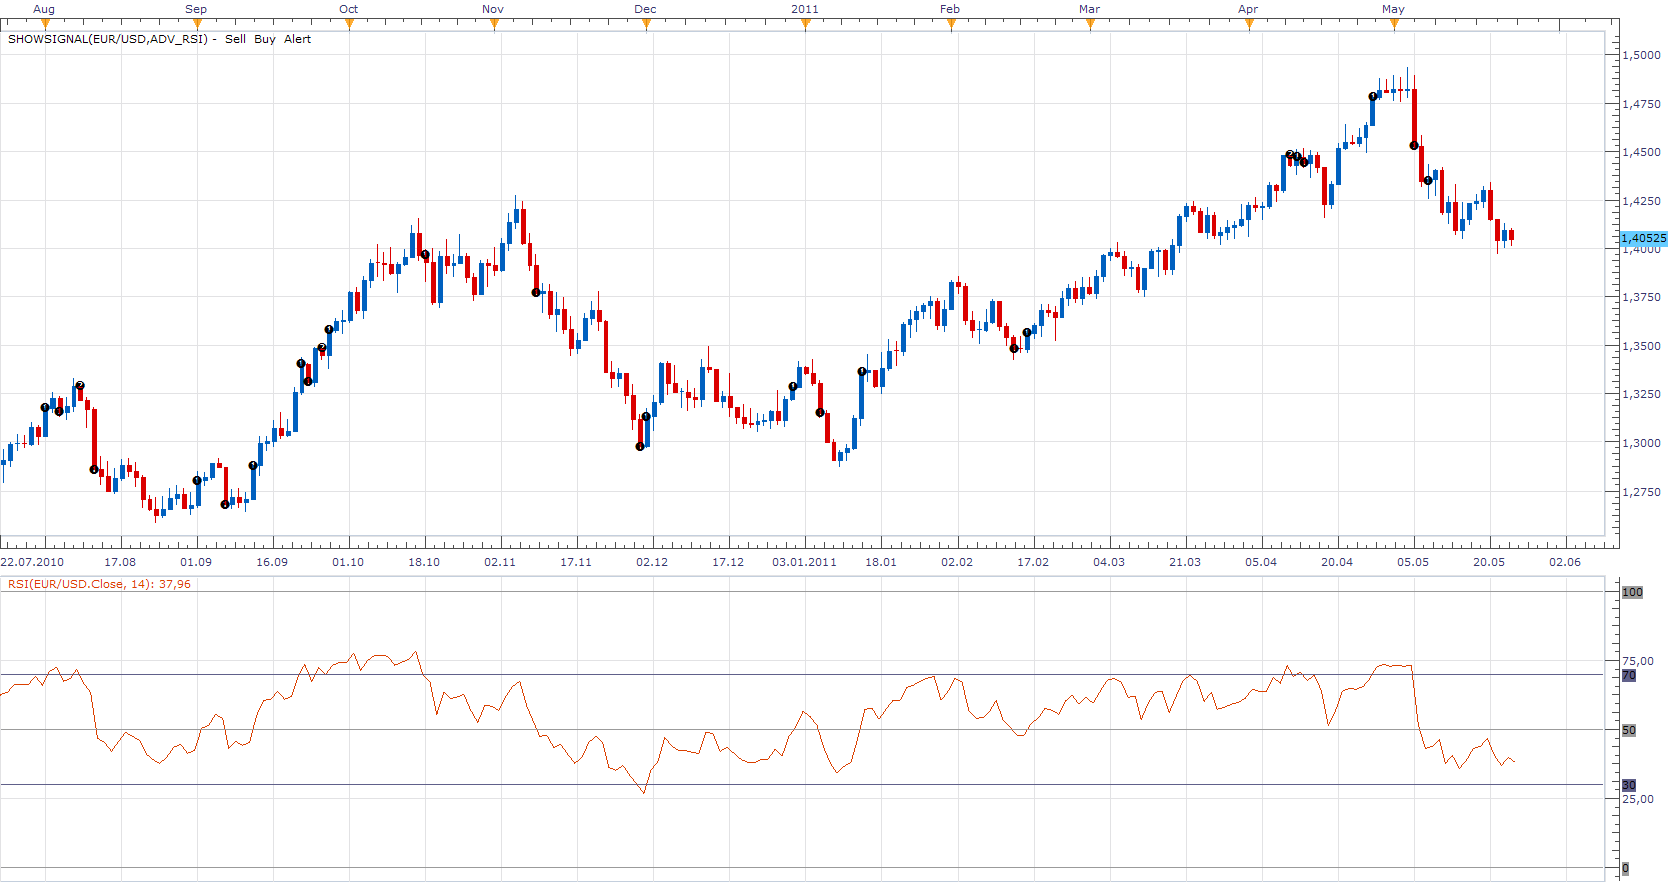Image resolution: width=1676 pixels, height=882 pixels.
Task: Click the Buy legend label
Action: point(265,39)
